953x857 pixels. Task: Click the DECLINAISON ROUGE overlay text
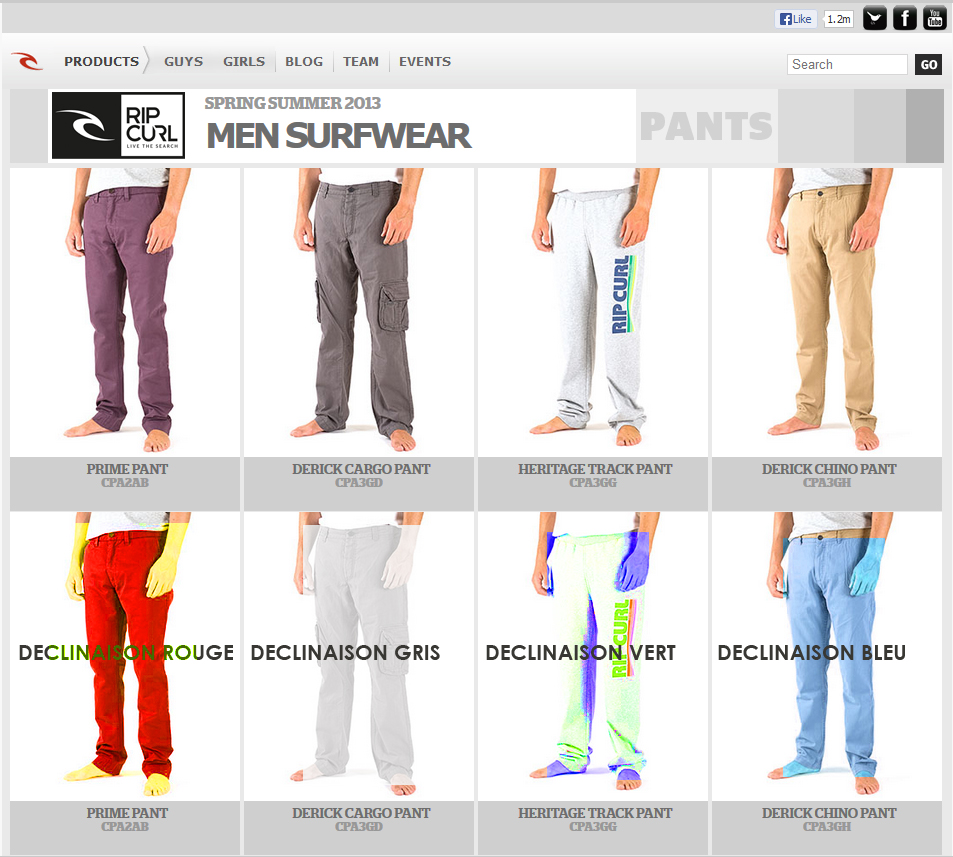[x=126, y=653]
